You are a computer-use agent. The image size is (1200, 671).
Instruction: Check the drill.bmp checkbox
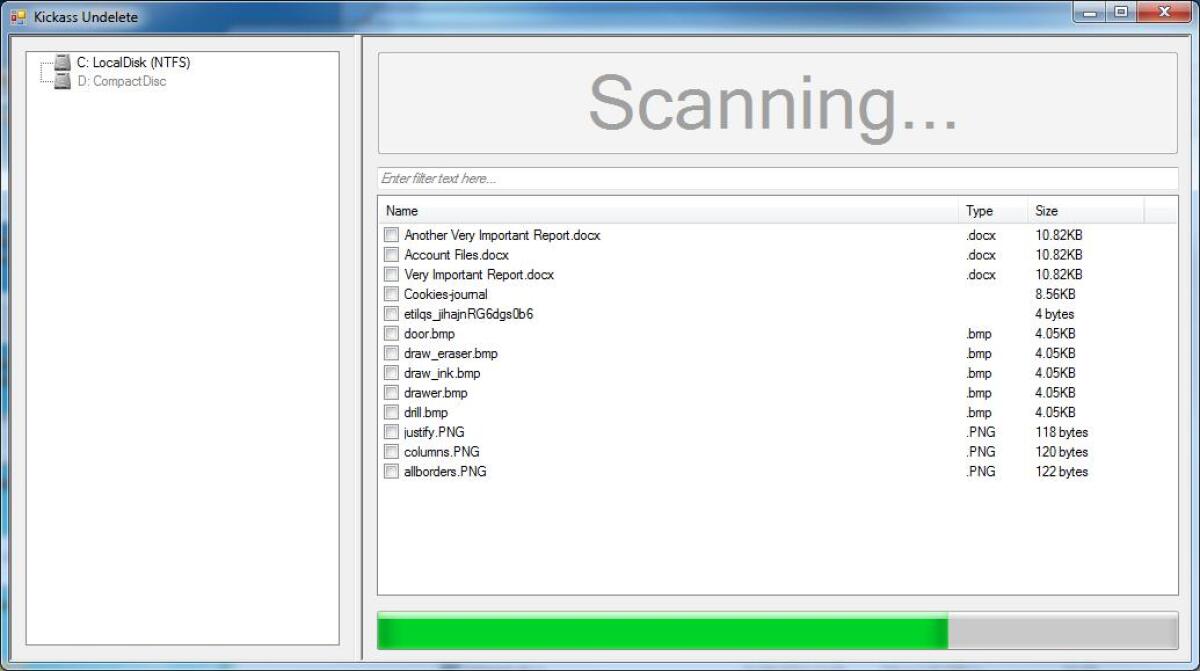[x=391, y=412]
